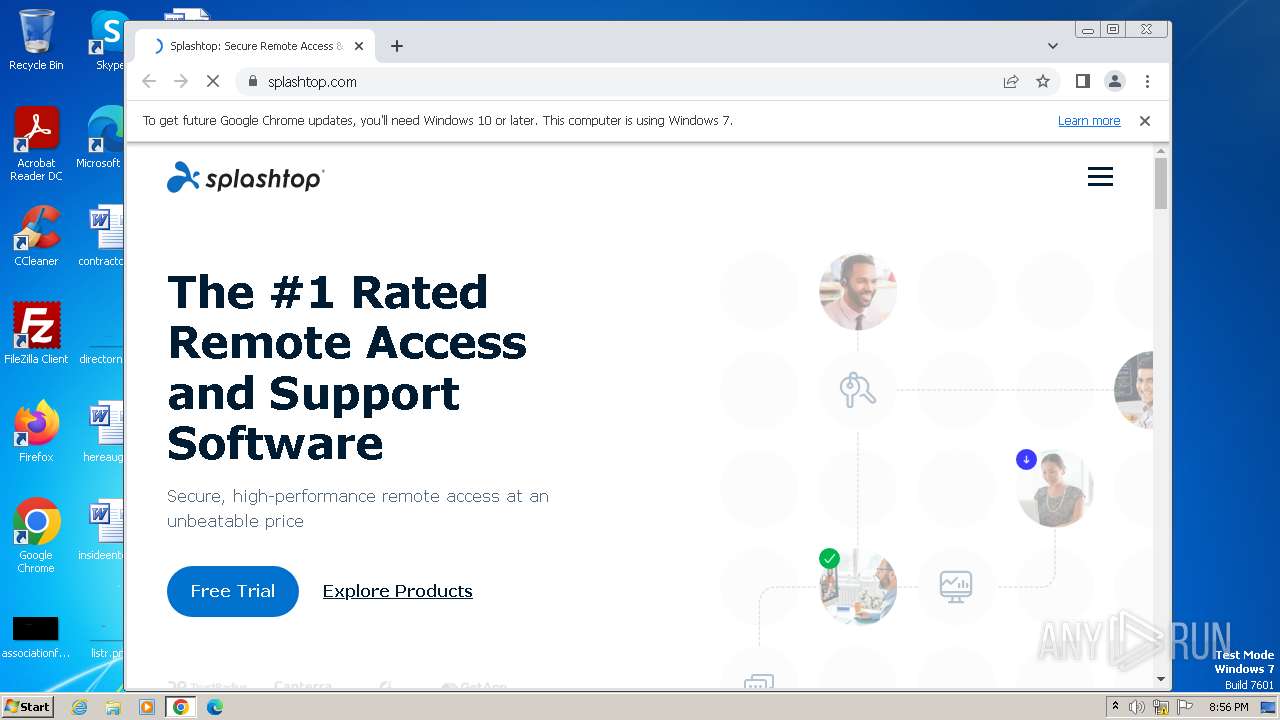Open a new tab with the plus button
1280x720 pixels.
pos(397,46)
